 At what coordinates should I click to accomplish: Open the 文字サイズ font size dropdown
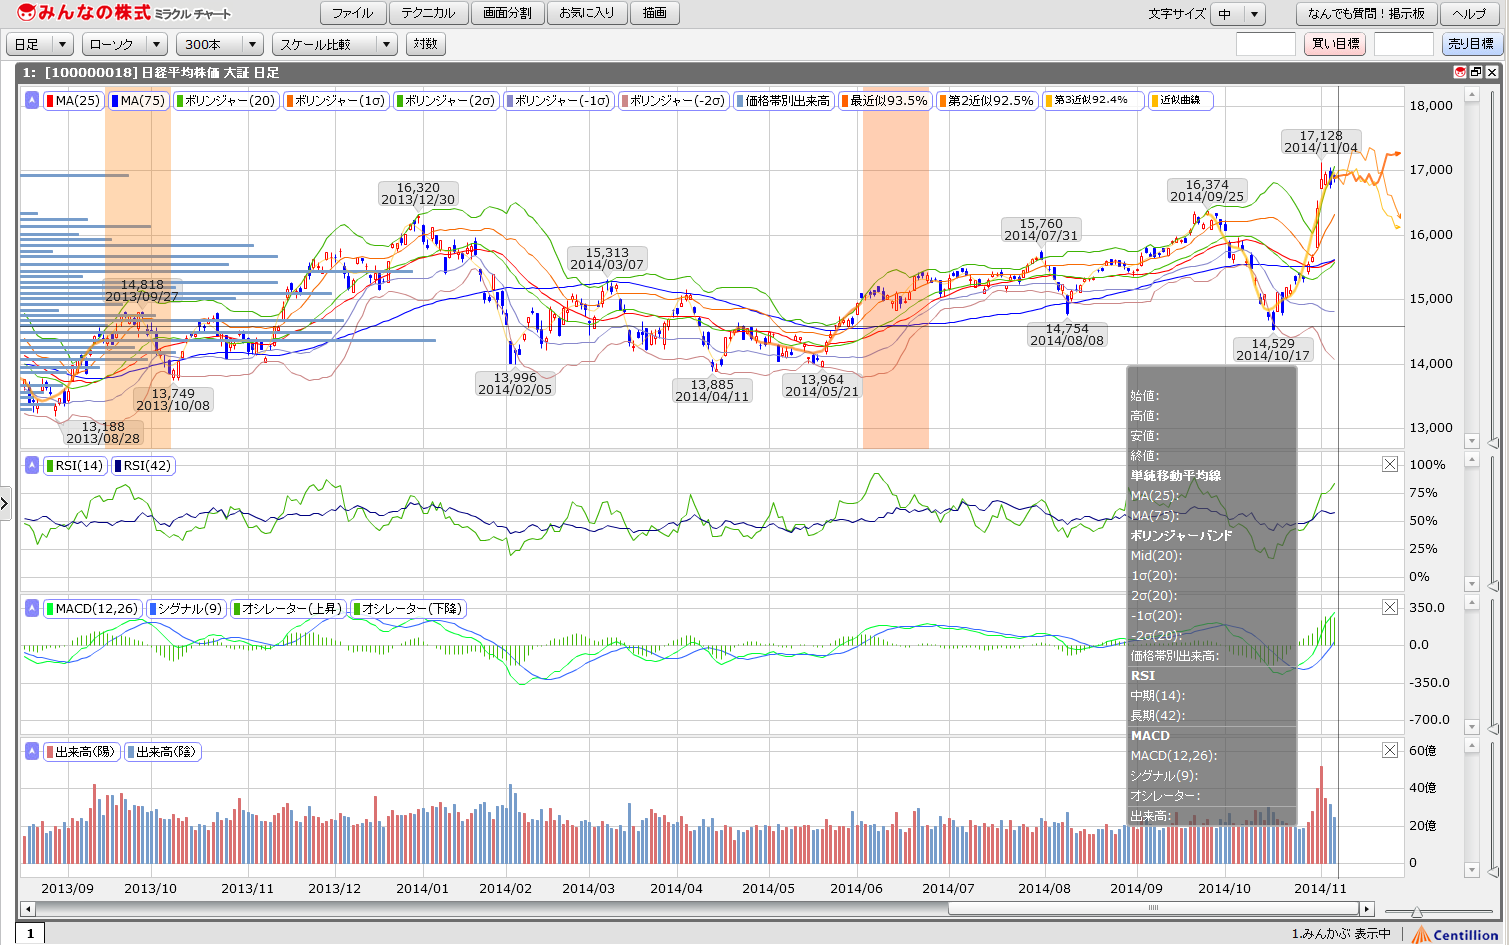point(1238,14)
